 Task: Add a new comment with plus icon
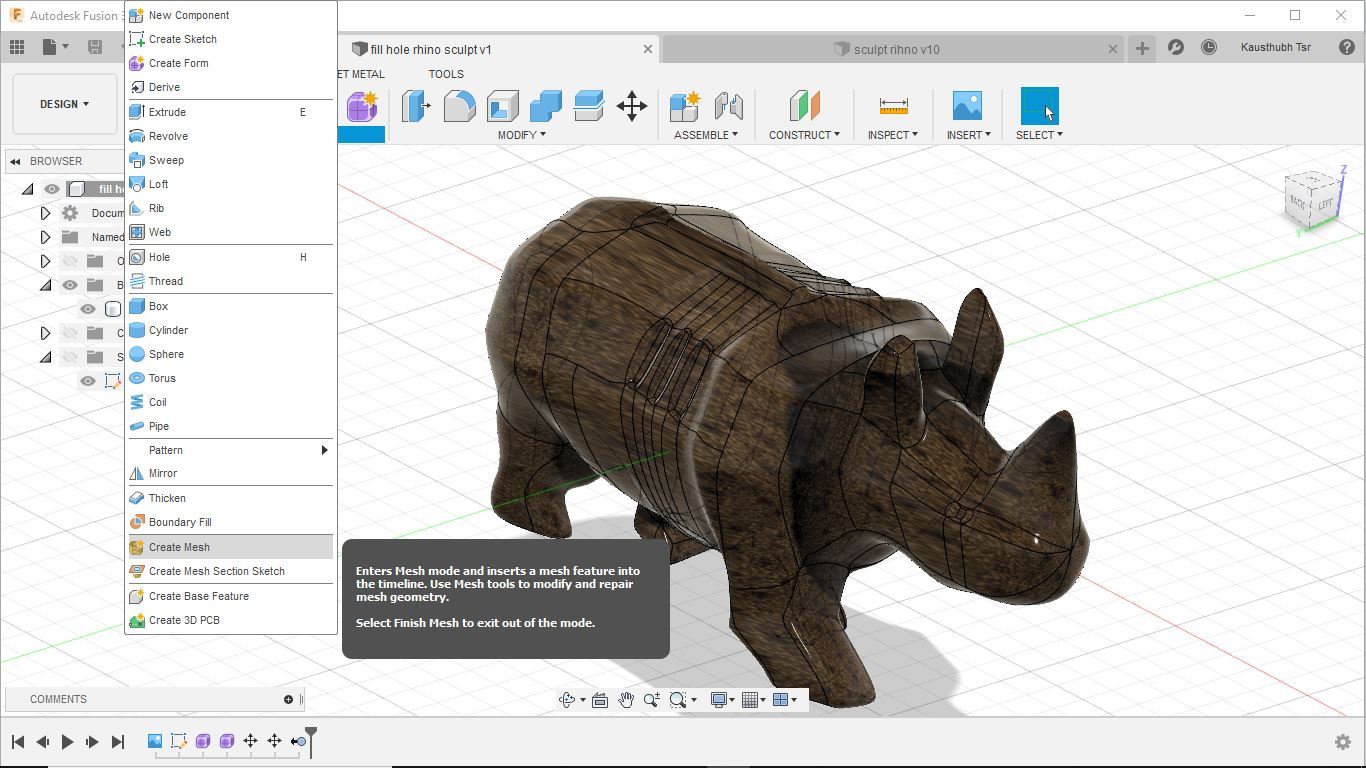coord(288,700)
